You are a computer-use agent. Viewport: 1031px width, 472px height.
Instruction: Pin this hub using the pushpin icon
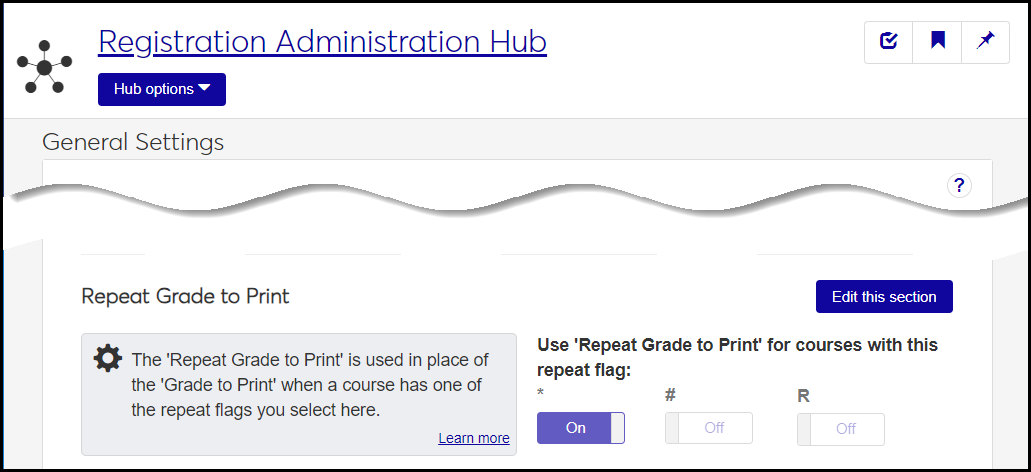986,42
